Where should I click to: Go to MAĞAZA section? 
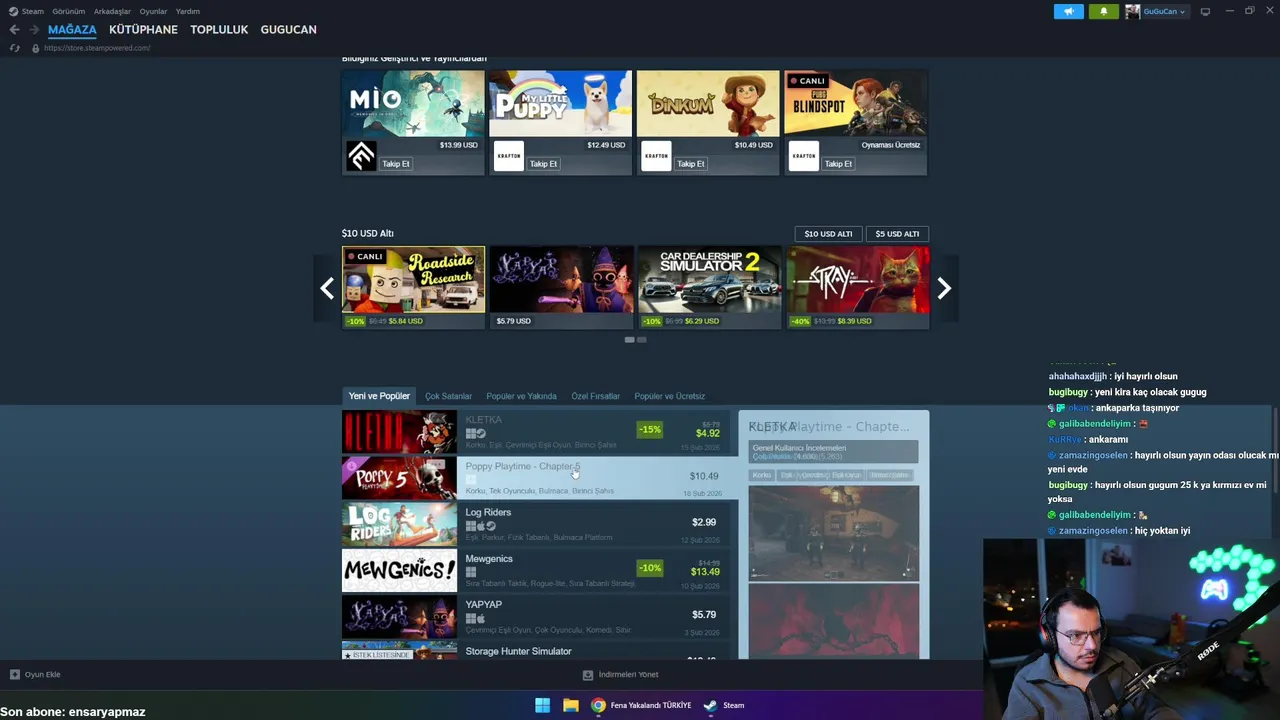[72, 30]
